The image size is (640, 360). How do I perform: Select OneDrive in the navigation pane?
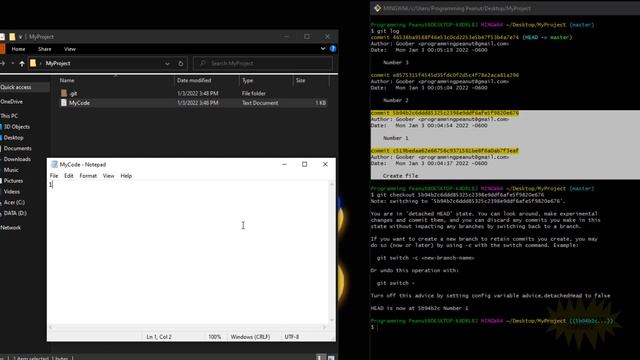11,102
